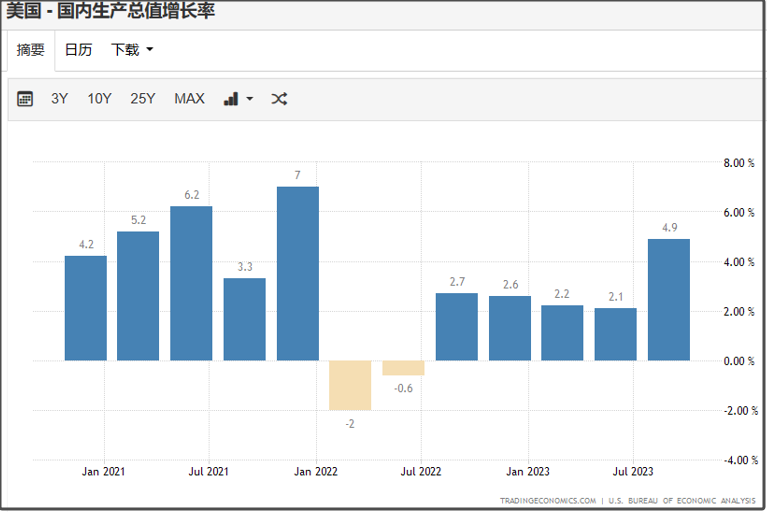Screen dimensions: 767x512
Task: Click the shuffle compare icon
Action: (279, 99)
